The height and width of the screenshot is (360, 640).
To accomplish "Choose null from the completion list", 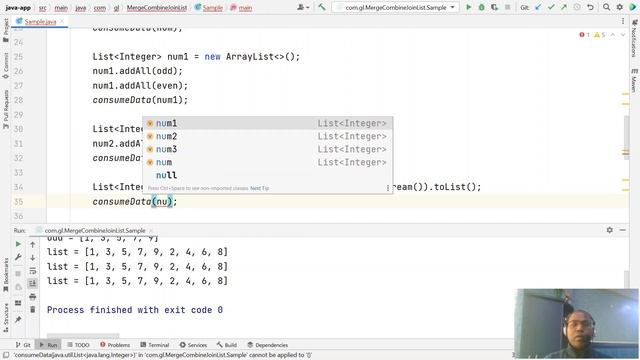I will (x=267, y=176).
